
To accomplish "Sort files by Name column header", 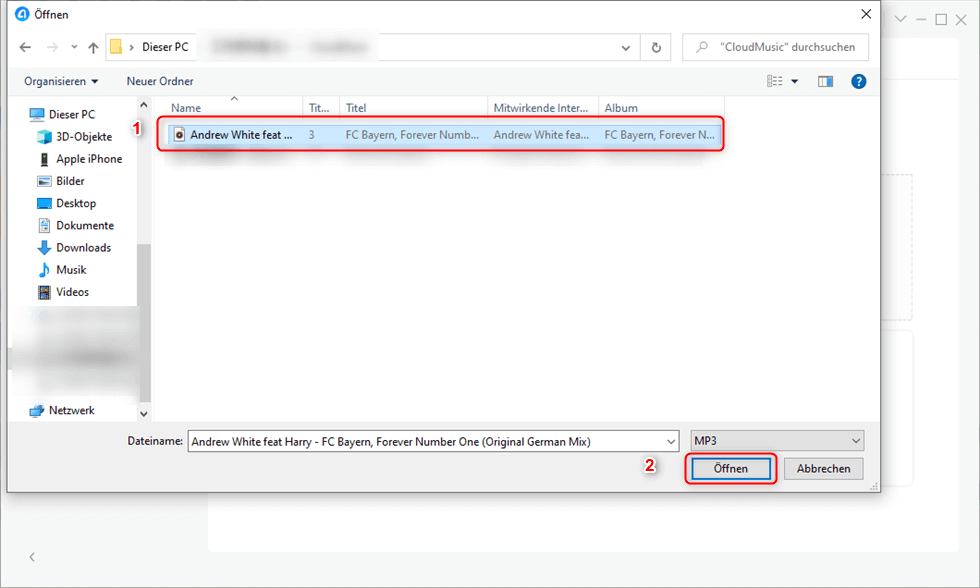I will point(186,108).
